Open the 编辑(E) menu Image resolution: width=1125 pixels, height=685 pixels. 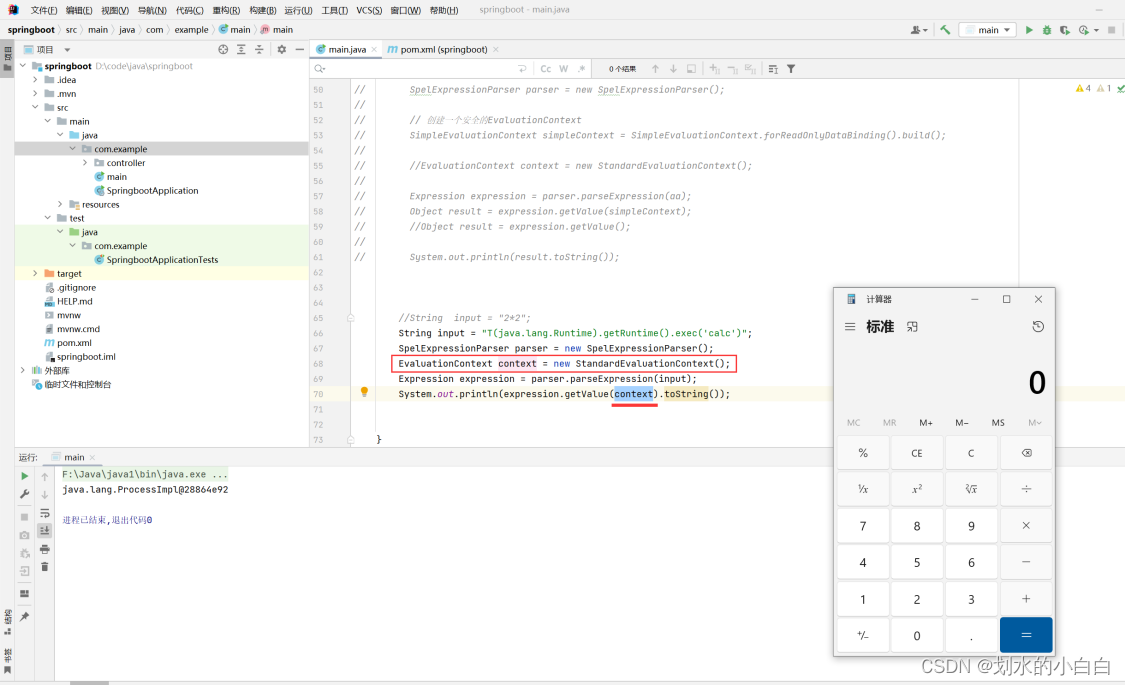point(79,10)
